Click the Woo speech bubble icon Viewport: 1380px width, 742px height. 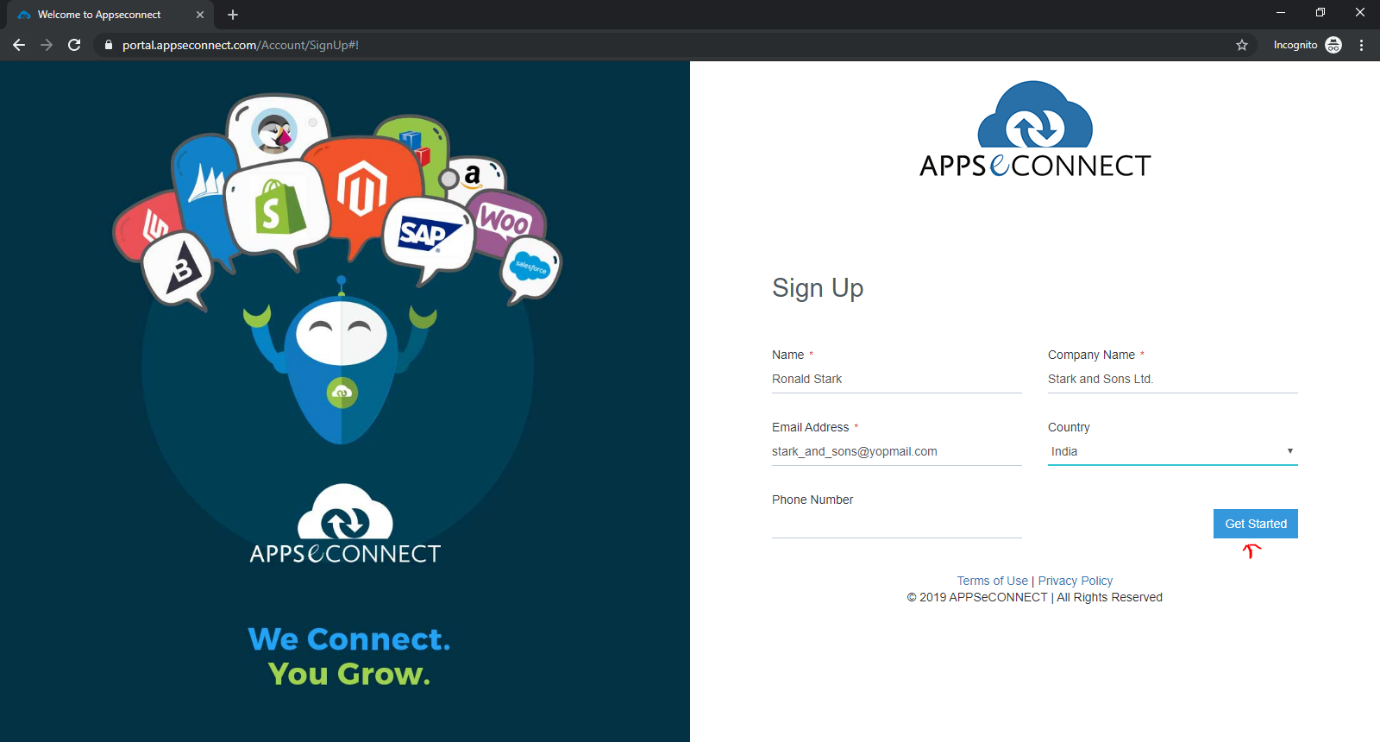507,221
